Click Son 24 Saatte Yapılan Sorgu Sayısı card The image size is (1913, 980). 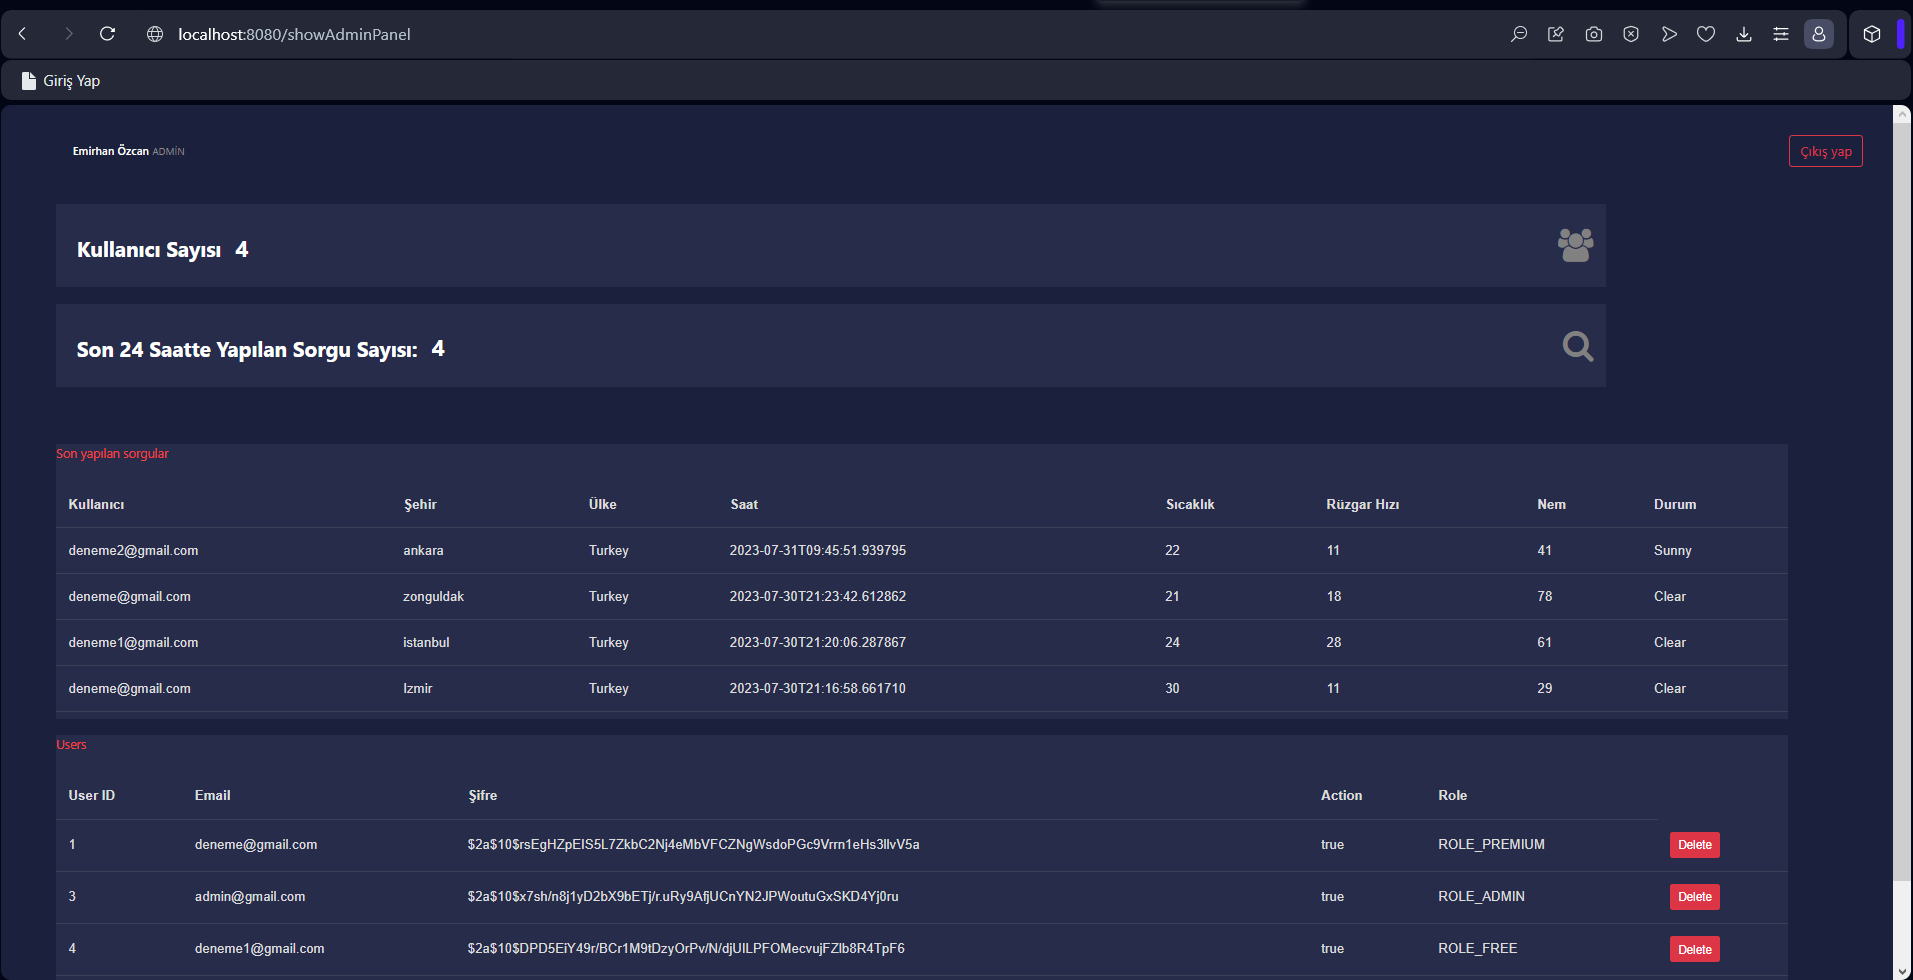831,346
